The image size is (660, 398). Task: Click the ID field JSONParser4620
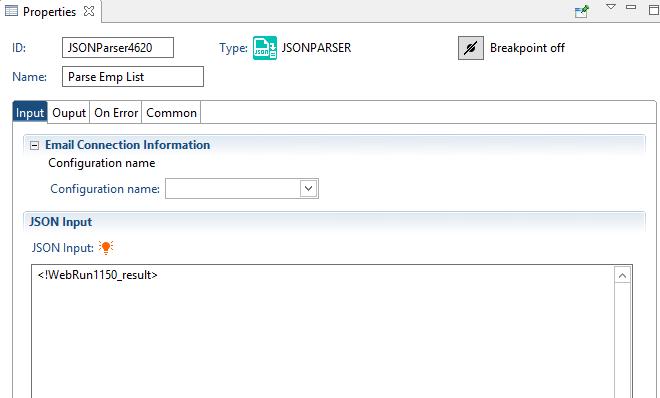click(118, 48)
